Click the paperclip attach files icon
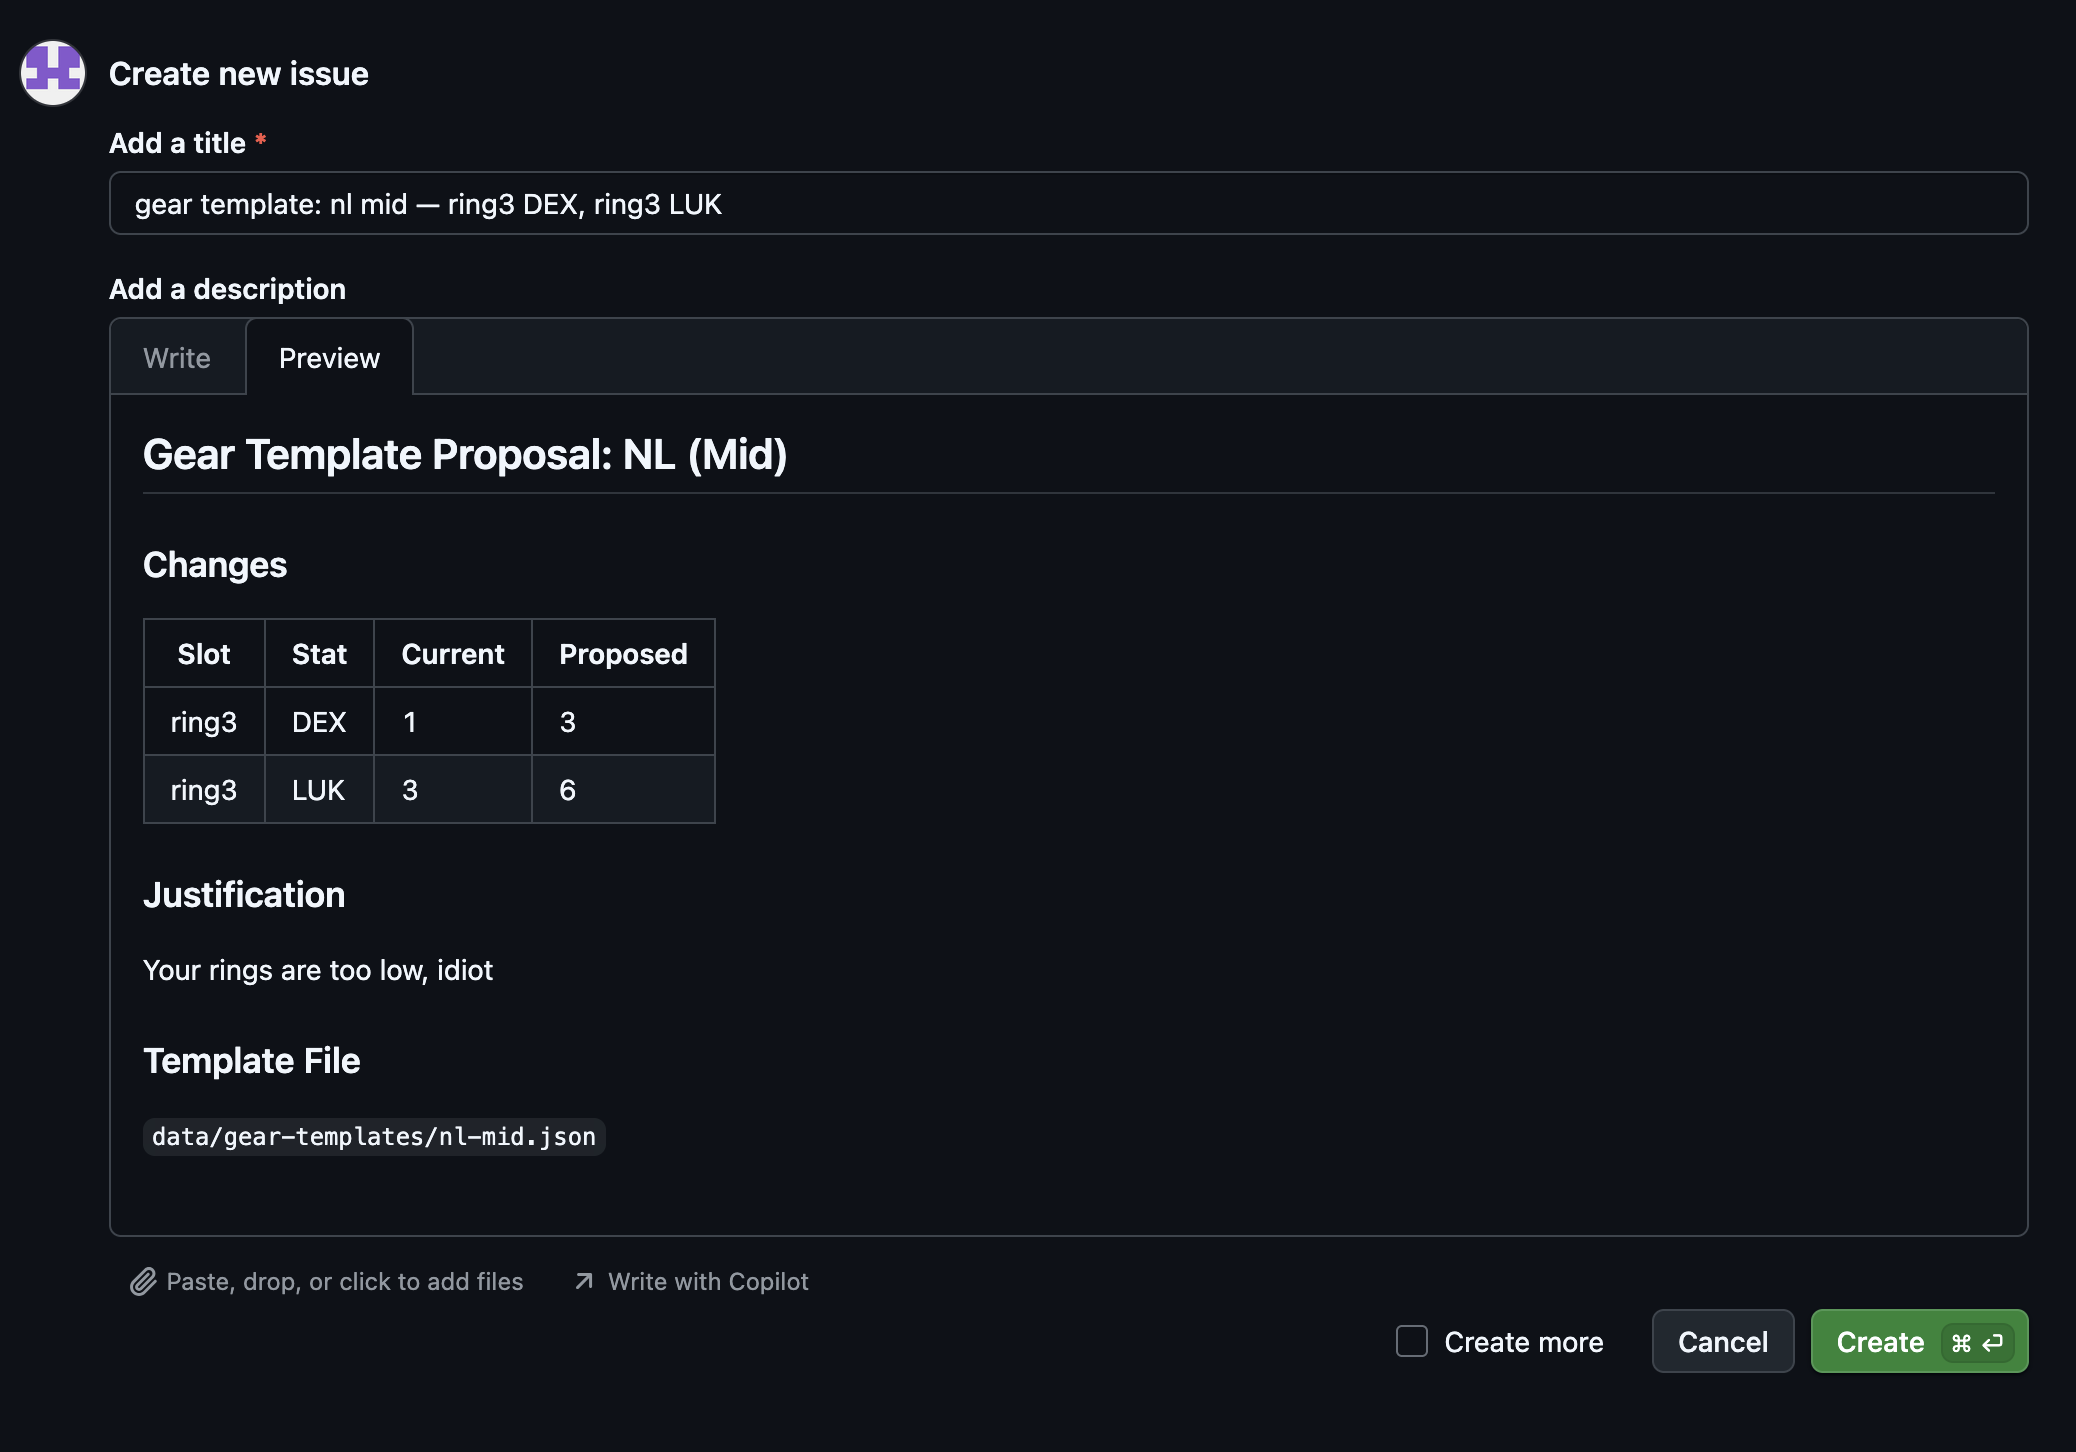This screenshot has height=1452, width=2076. (x=143, y=1282)
